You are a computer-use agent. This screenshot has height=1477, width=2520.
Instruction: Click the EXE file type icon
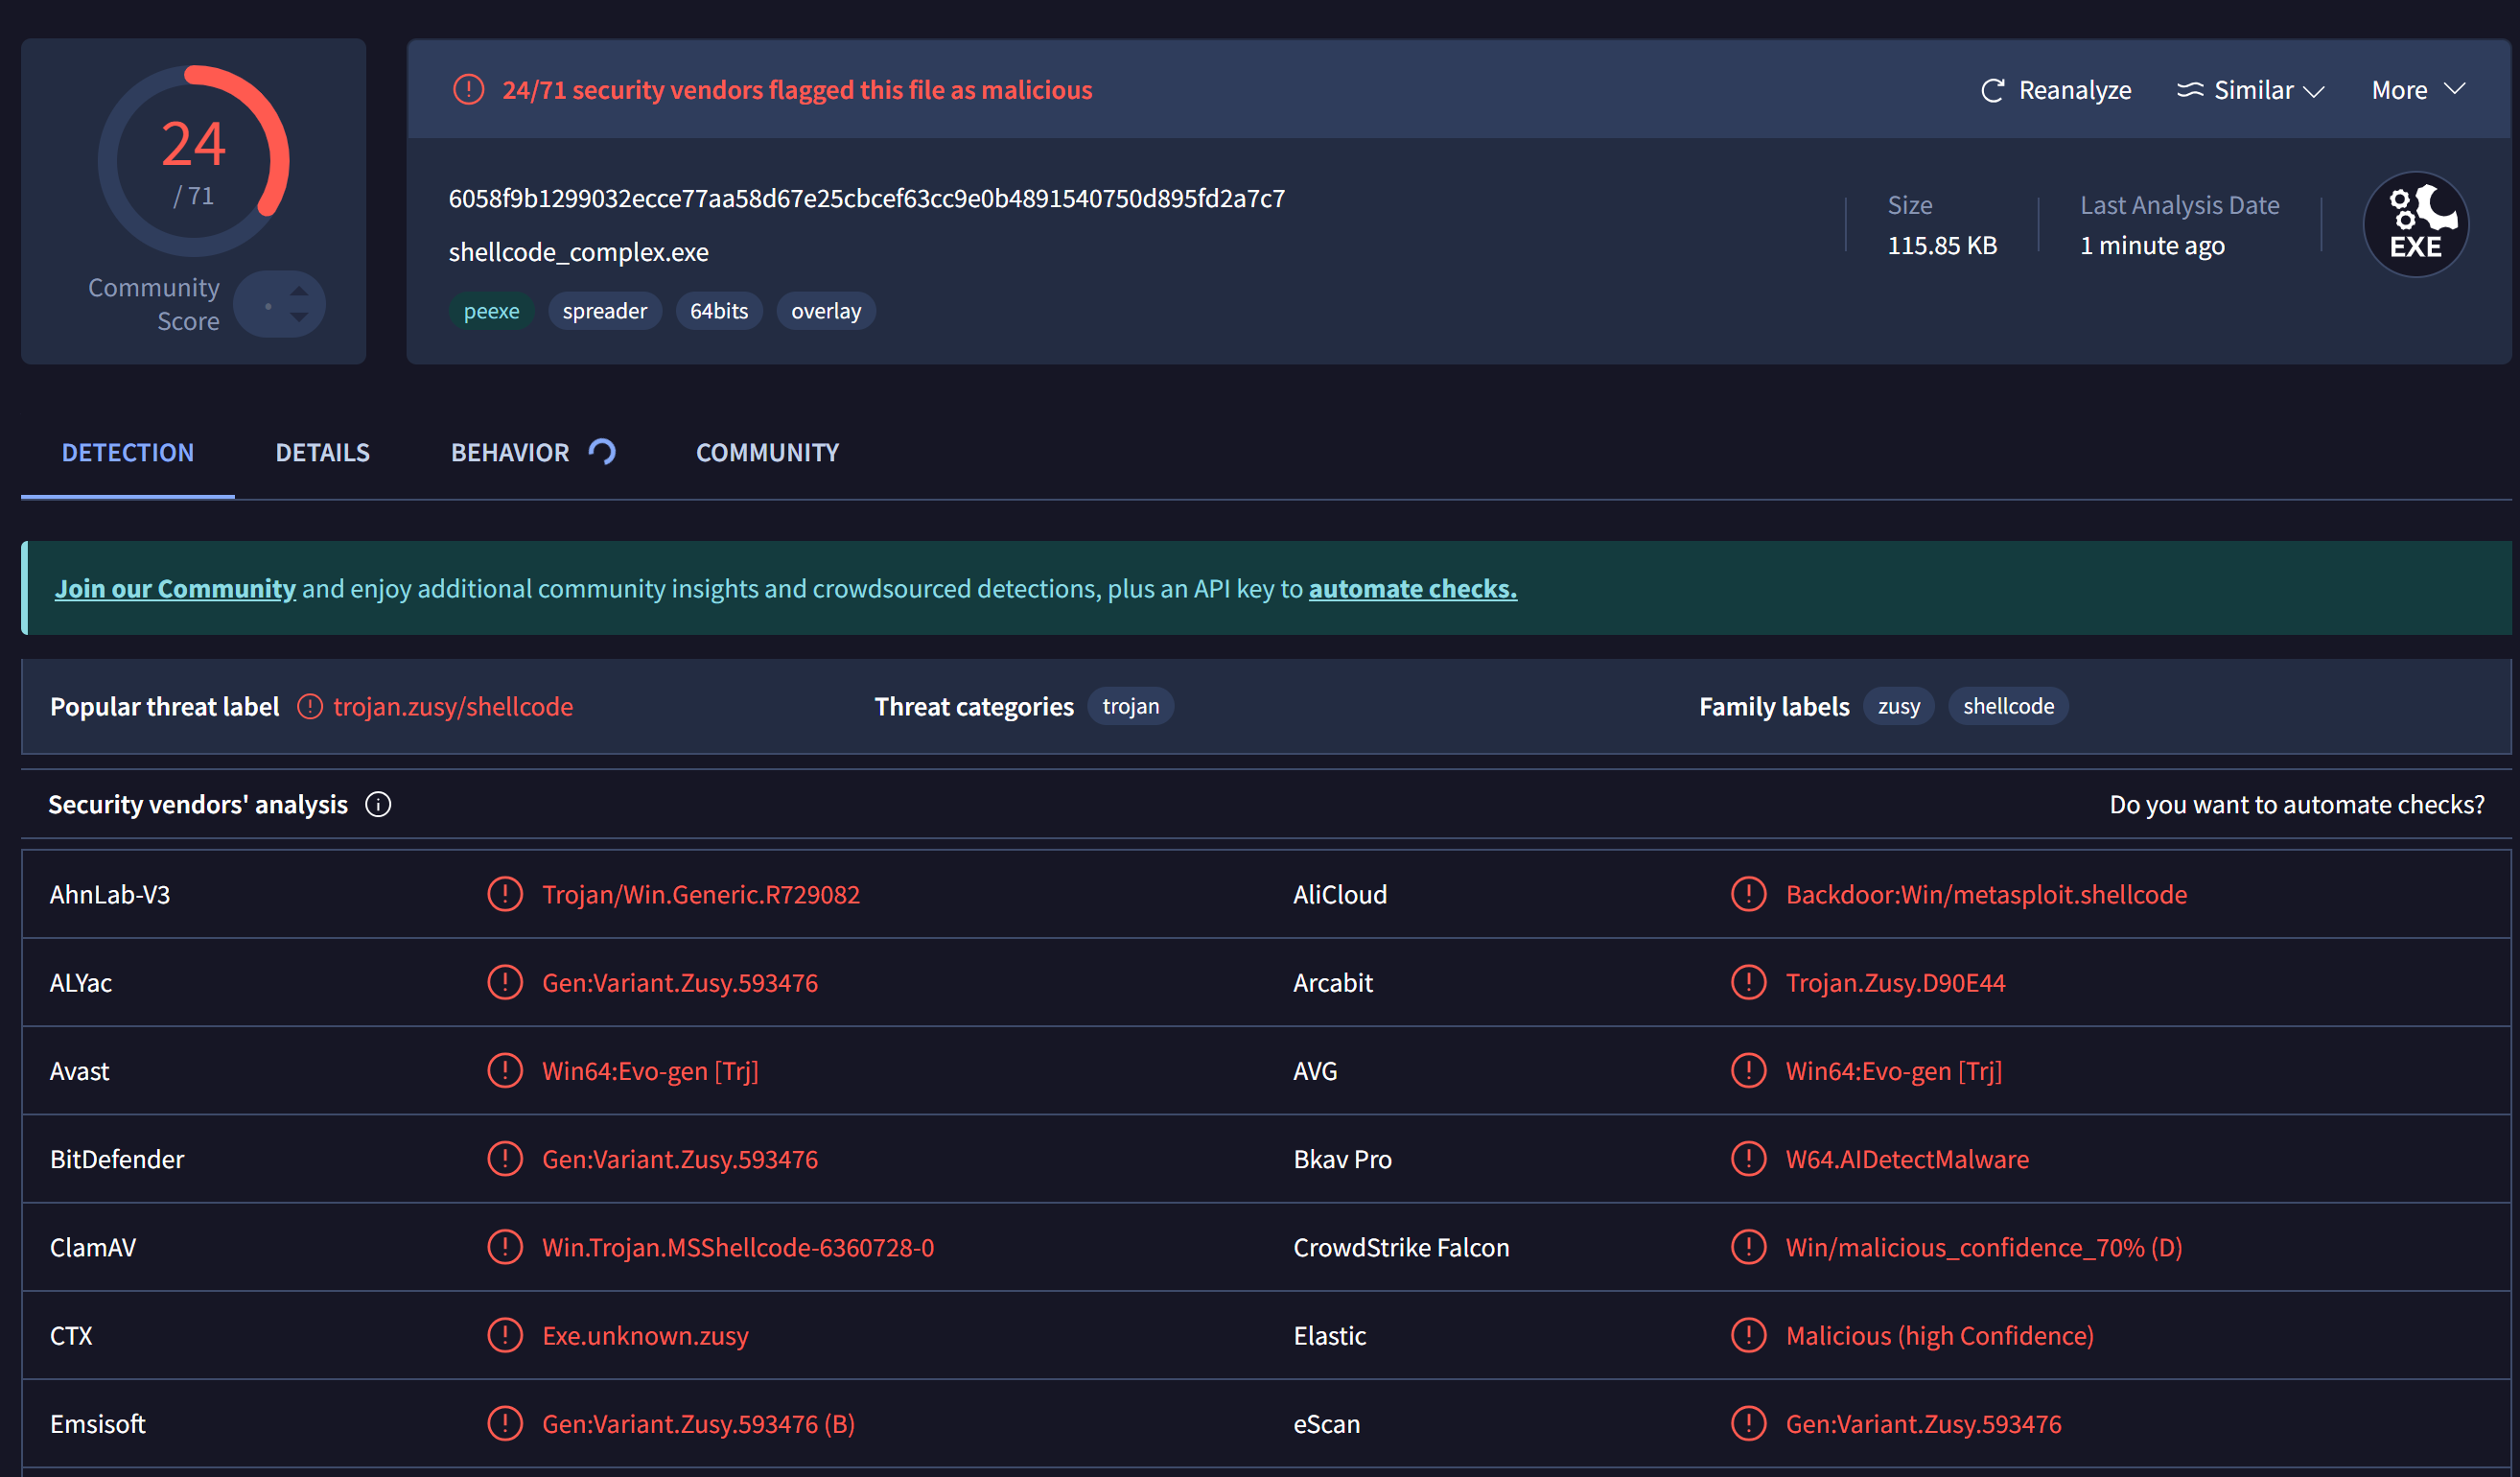pos(2415,225)
